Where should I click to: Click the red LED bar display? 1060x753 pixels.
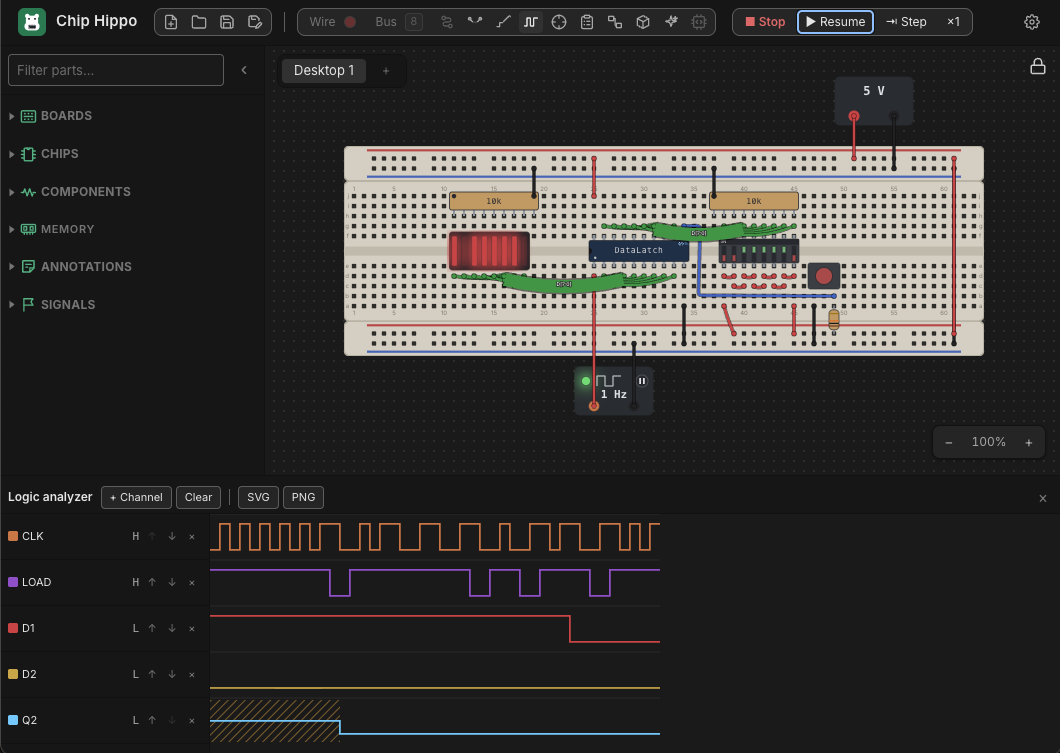pos(489,251)
